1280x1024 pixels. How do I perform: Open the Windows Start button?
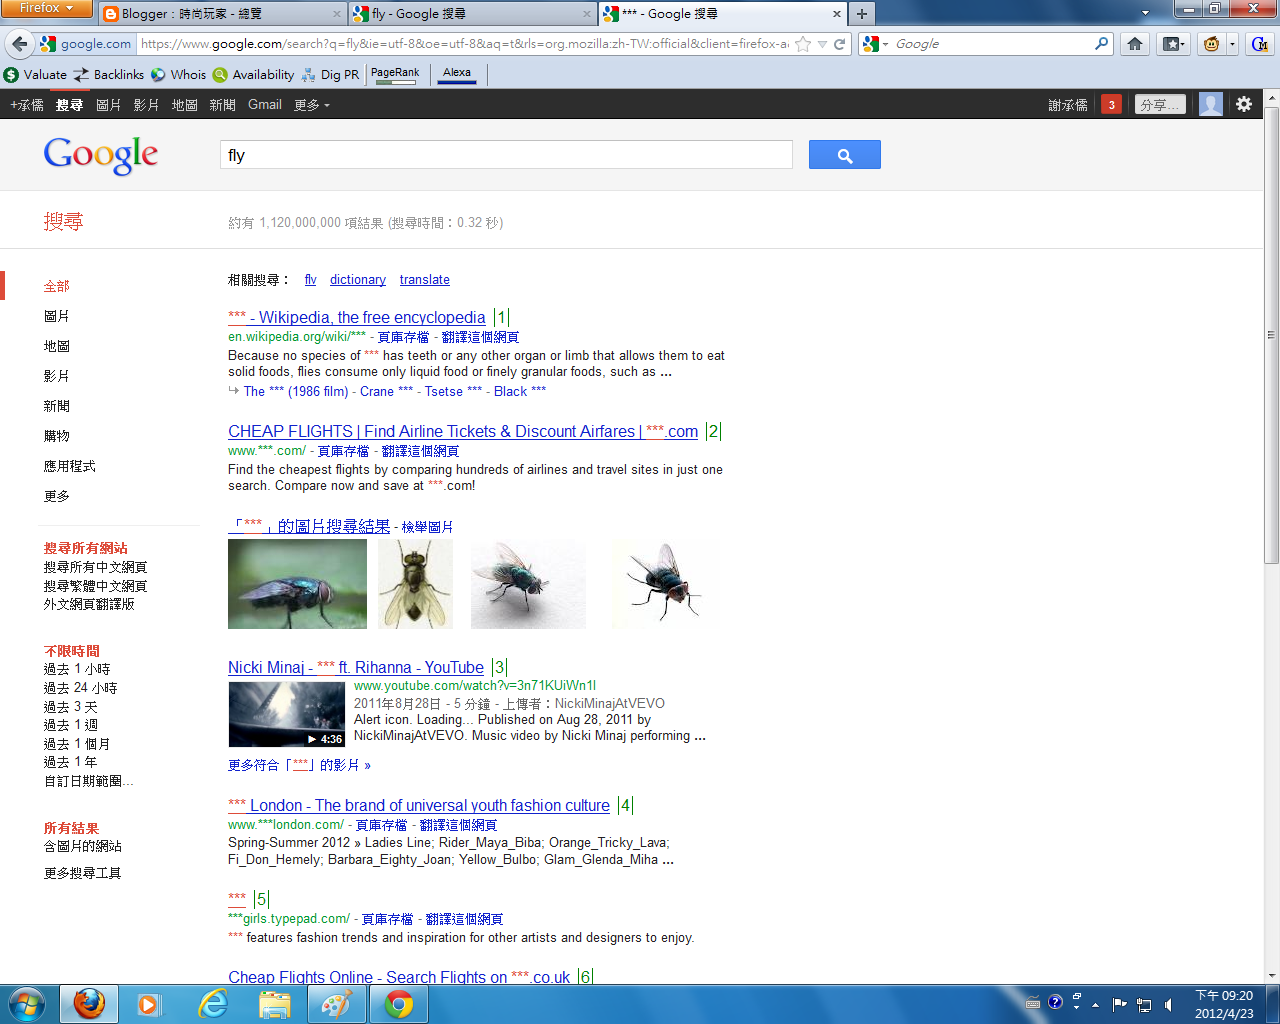pos(27,1004)
